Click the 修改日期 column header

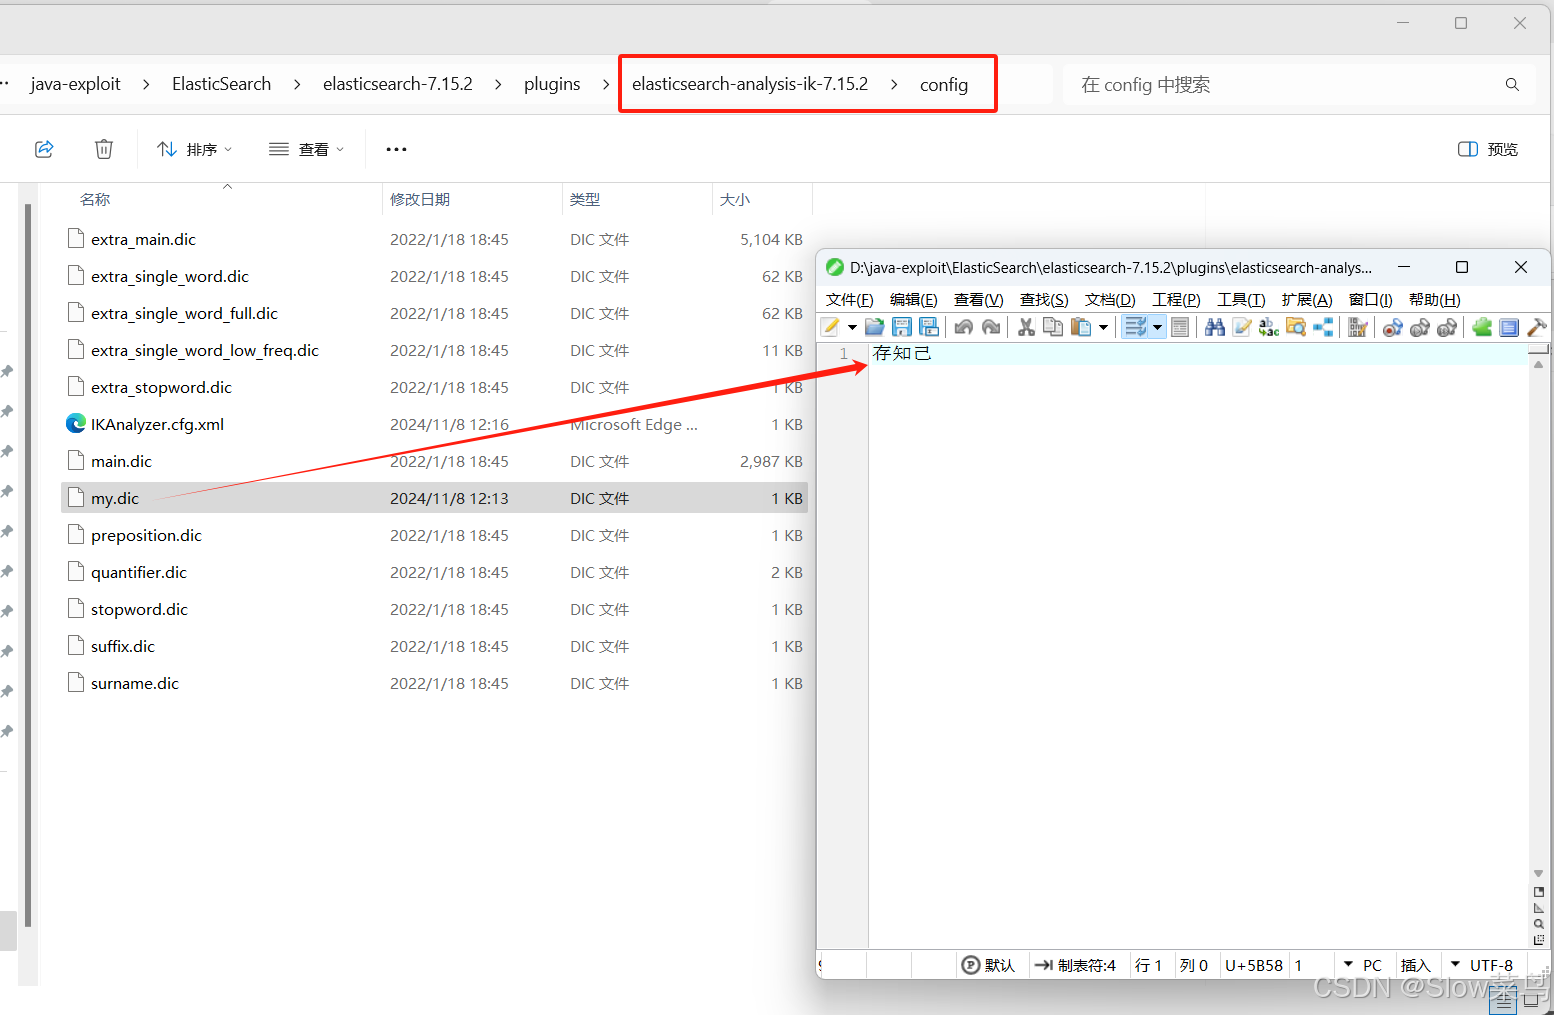420,199
